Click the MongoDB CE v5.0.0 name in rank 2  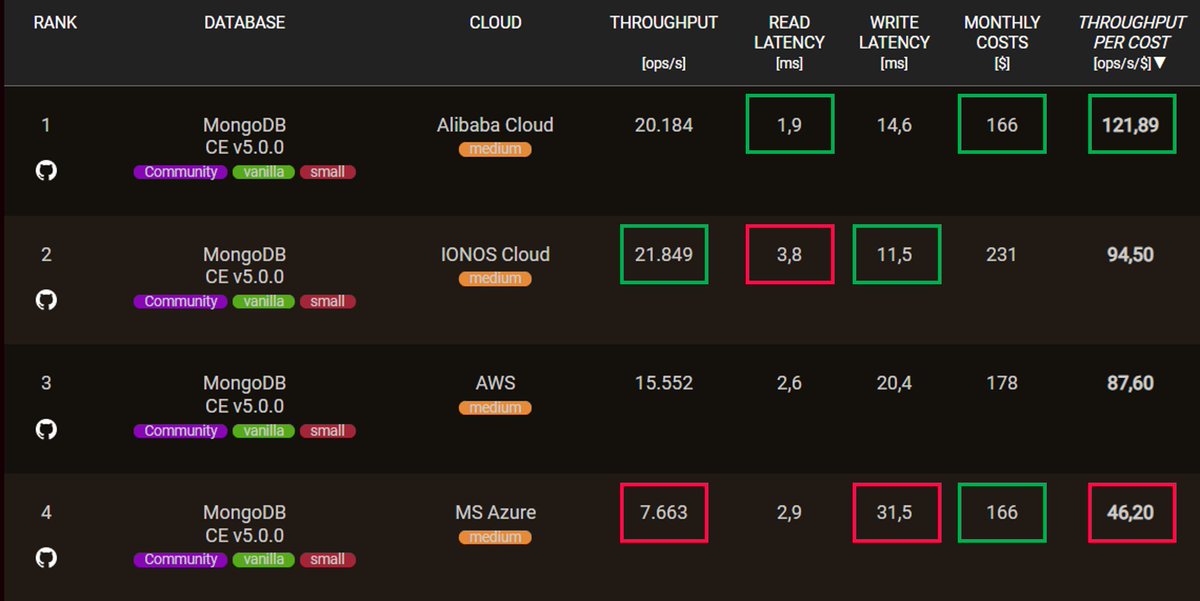coord(245,266)
